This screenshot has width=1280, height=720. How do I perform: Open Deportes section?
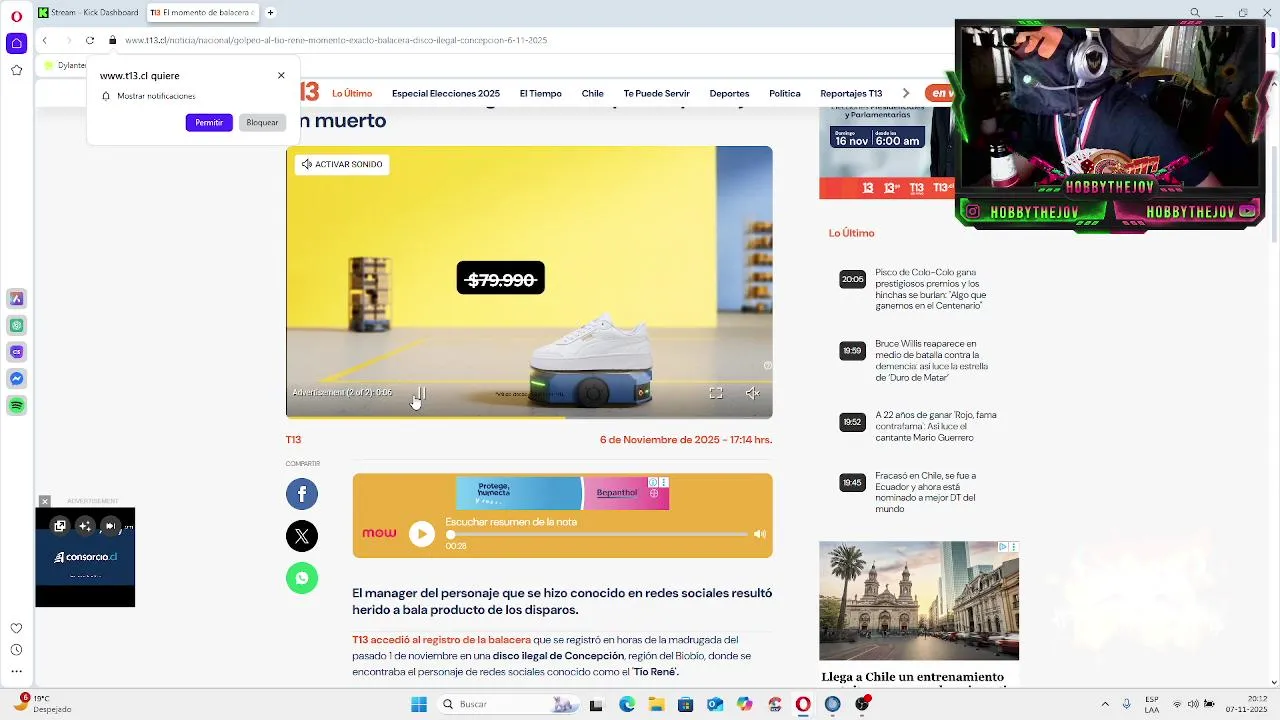[x=729, y=93]
